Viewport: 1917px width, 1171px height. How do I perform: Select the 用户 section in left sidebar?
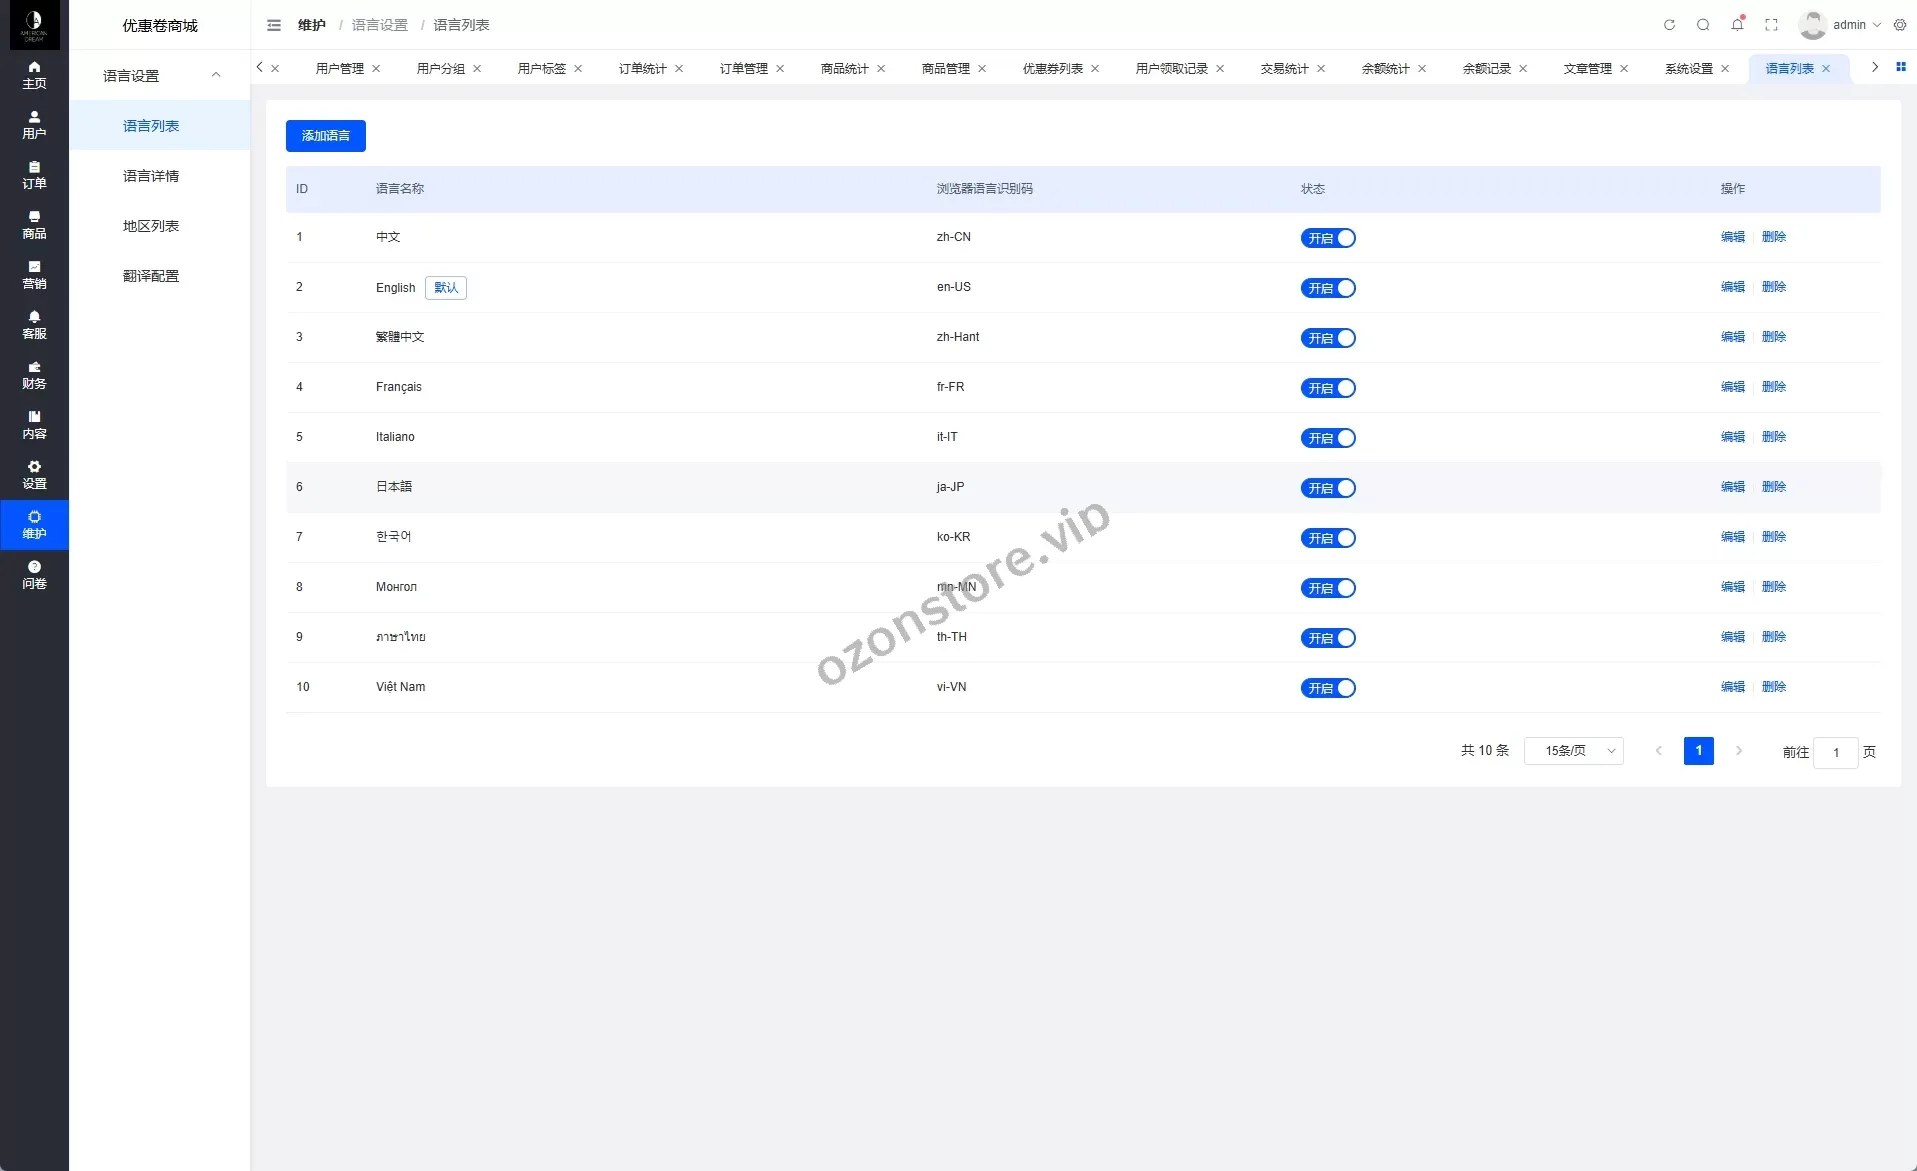pos(33,125)
